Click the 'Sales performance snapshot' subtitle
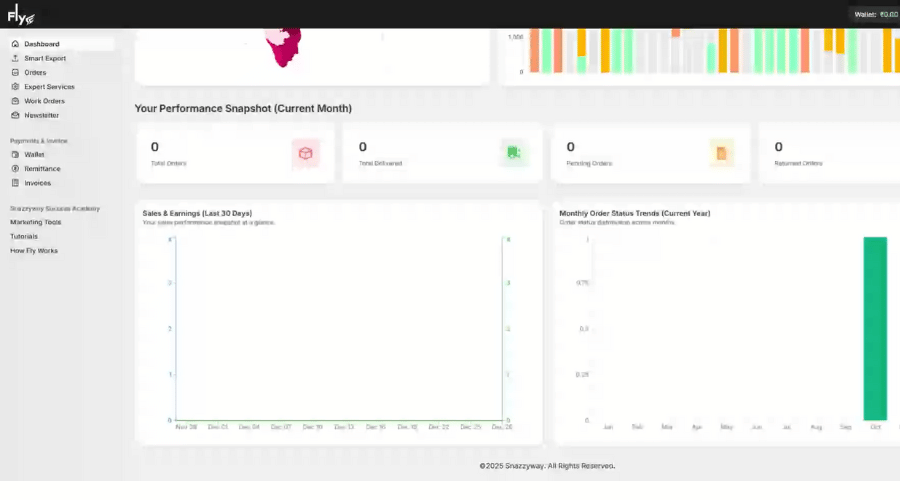The image size is (900, 500). pos(208,223)
